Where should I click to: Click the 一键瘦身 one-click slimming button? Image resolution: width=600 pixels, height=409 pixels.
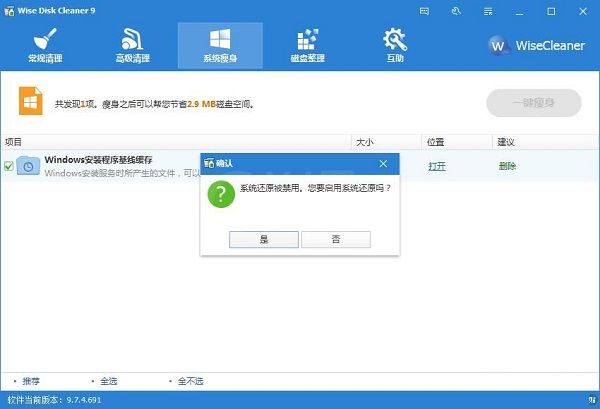(534, 103)
